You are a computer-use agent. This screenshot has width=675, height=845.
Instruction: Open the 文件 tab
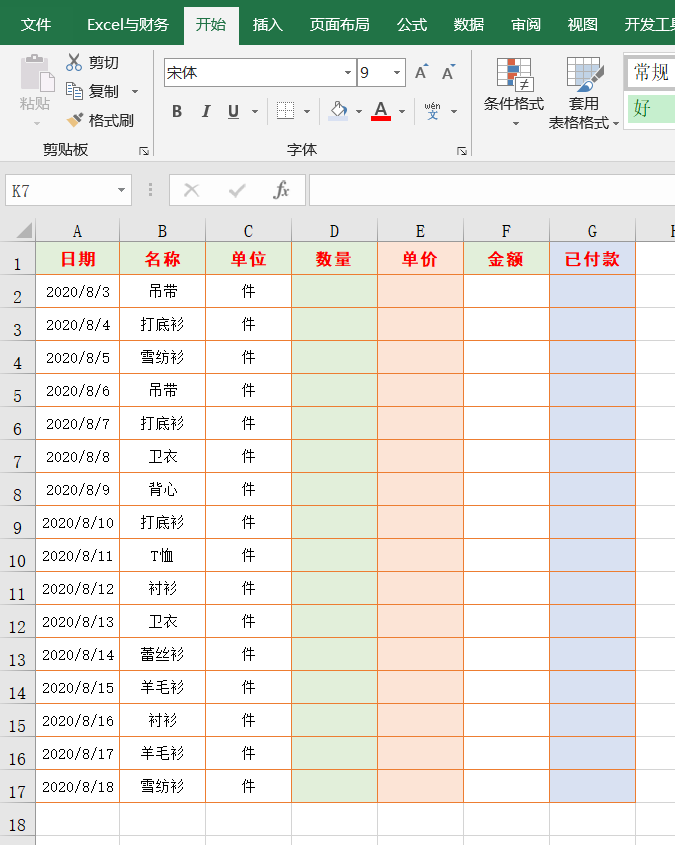click(36, 25)
